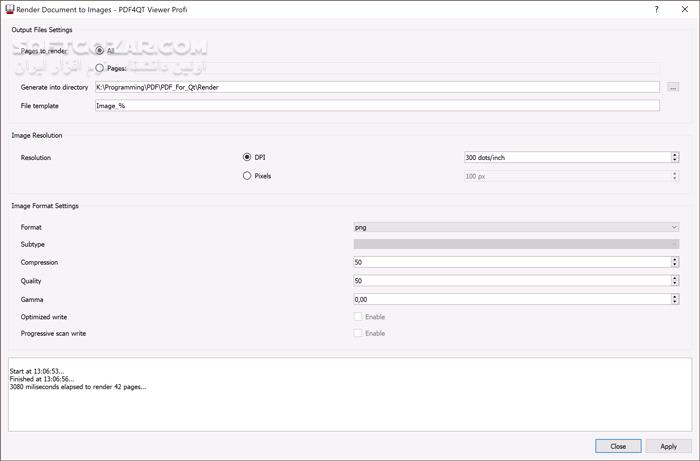The width and height of the screenshot is (700, 461).
Task: Click the Apply button
Action: tap(668, 446)
